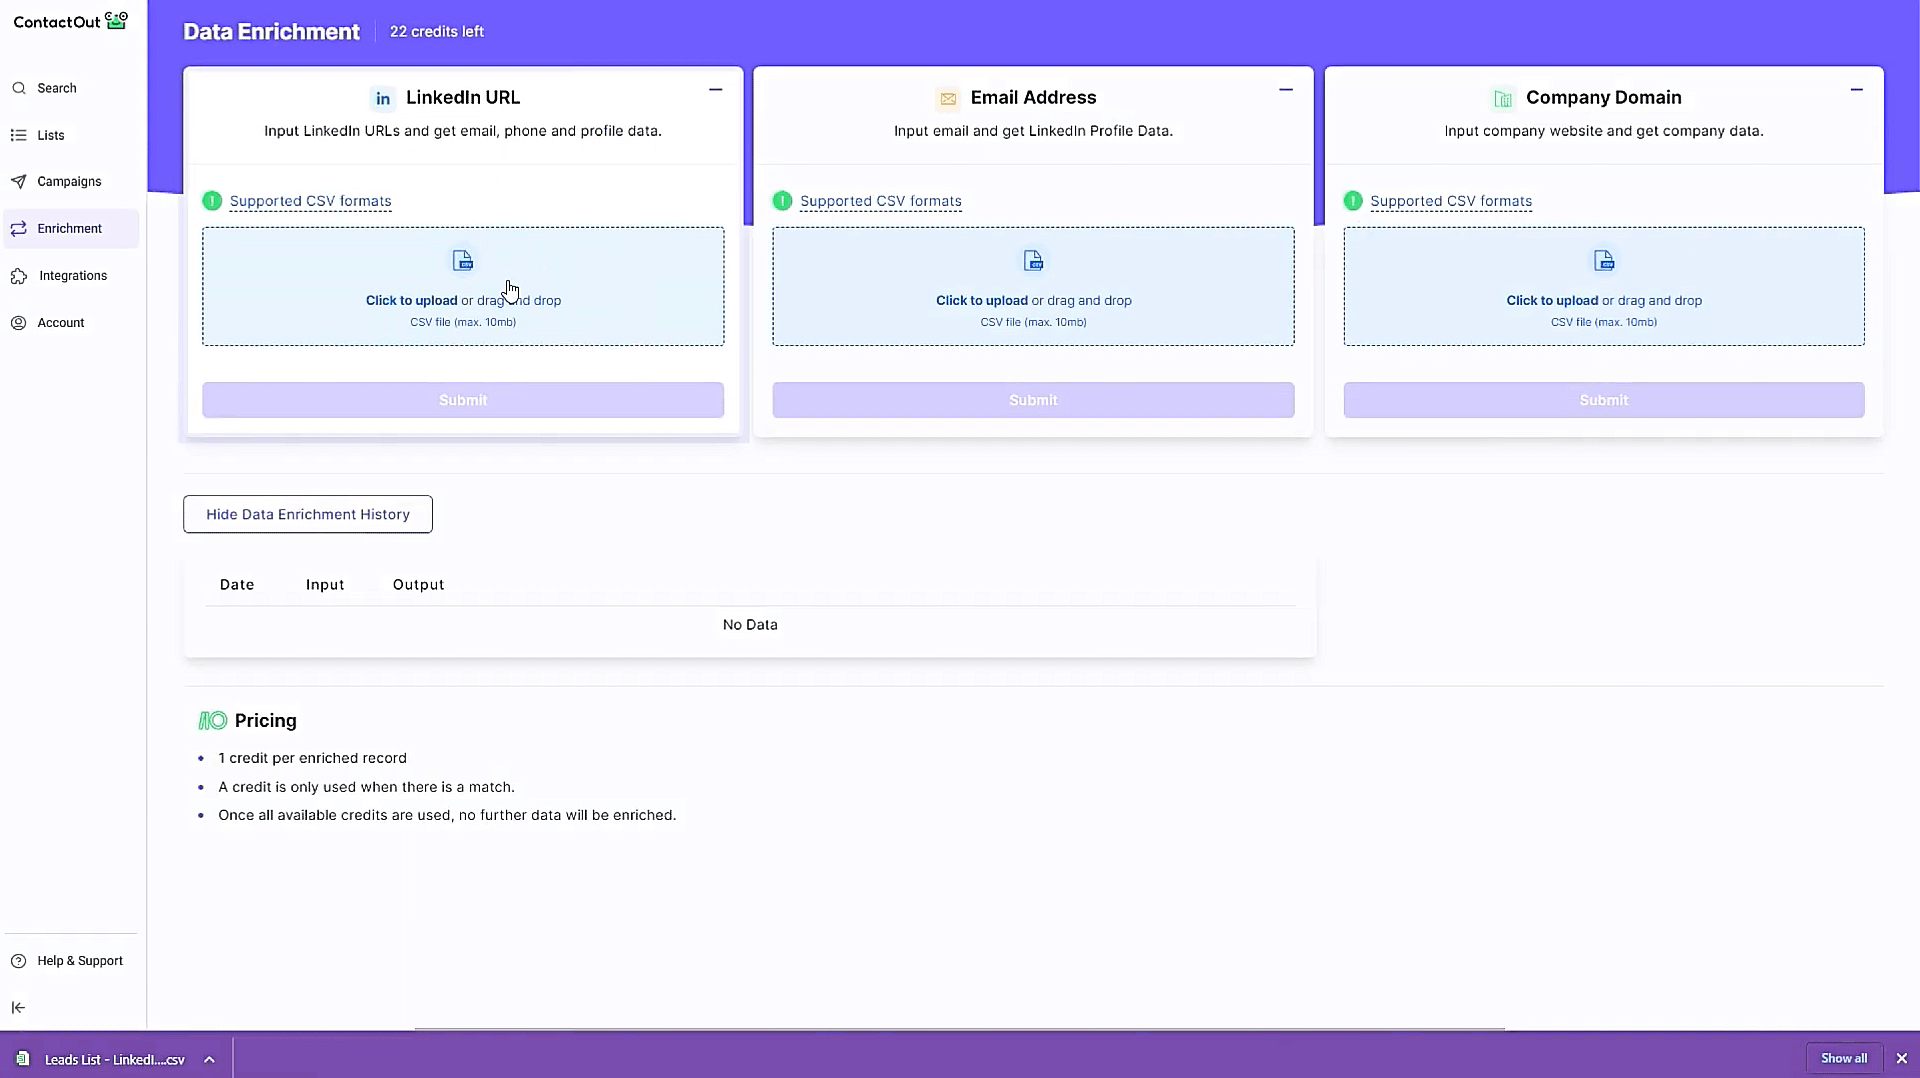Screen dimensions: 1920x1078
Task: Collapse the LinkedIn URL card
Action: 715,90
